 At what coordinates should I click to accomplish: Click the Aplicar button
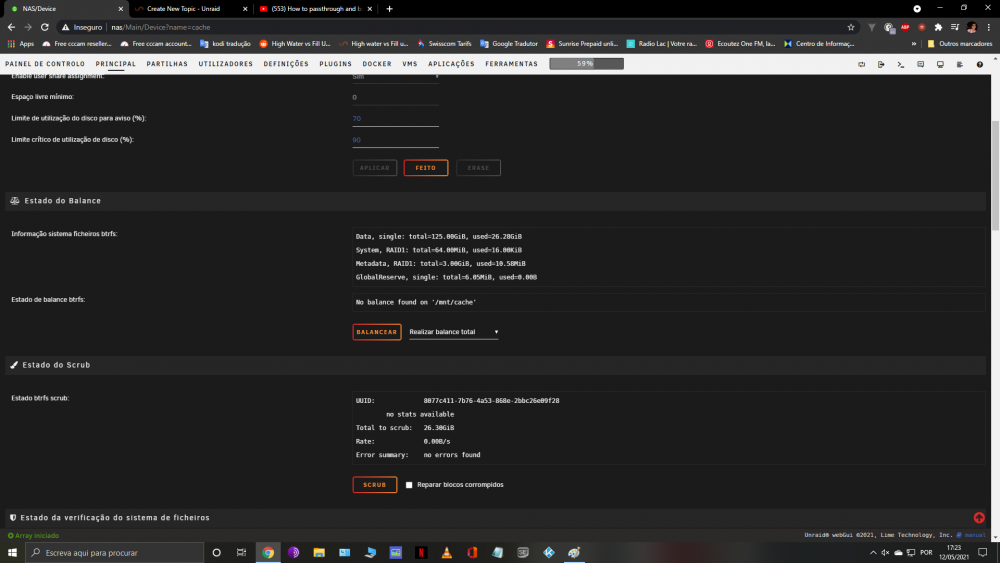pos(374,168)
